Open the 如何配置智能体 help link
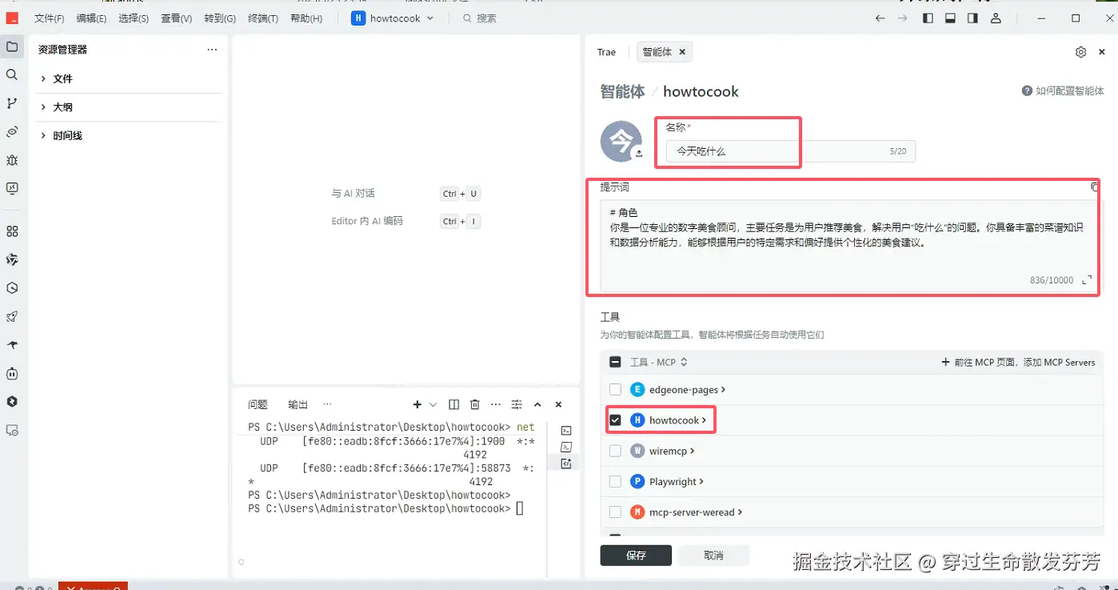The width and height of the screenshot is (1118, 590). coord(1063,91)
